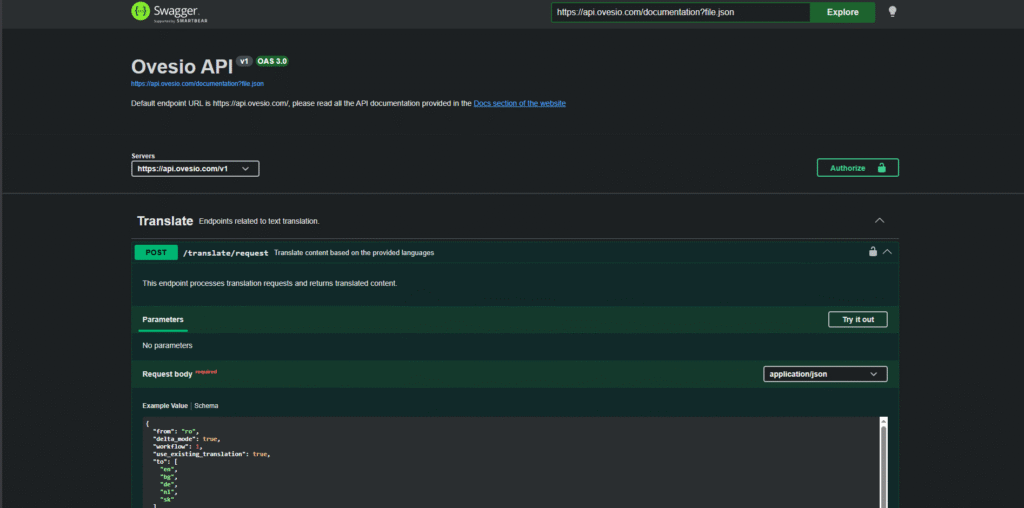Click the /translate/request endpoint path
The width and height of the screenshot is (1024, 508).
point(225,253)
